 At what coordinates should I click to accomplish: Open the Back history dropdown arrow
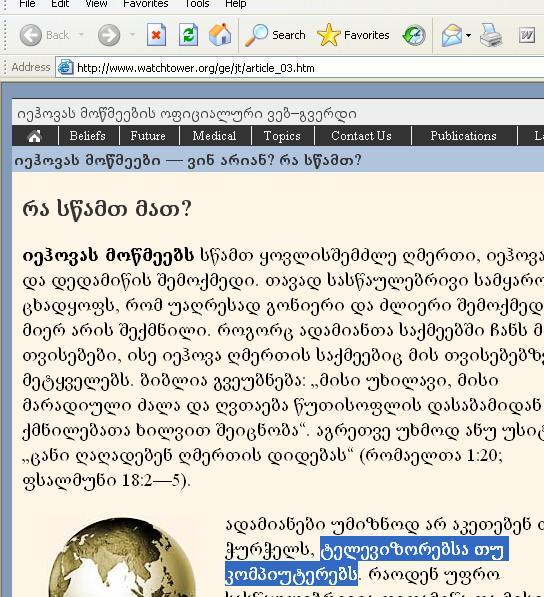[81, 35]
